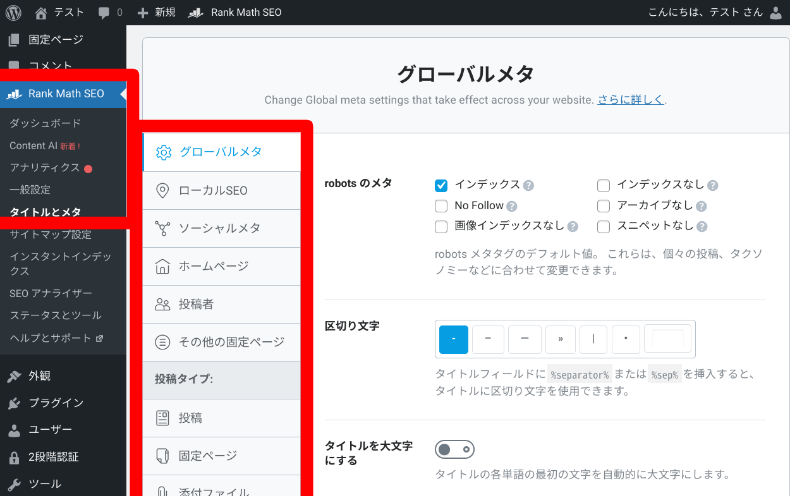Screen dimensions: 790x496
Task: Toggle the タイトルを大文字にする switch
Action: tap(455, 449)
